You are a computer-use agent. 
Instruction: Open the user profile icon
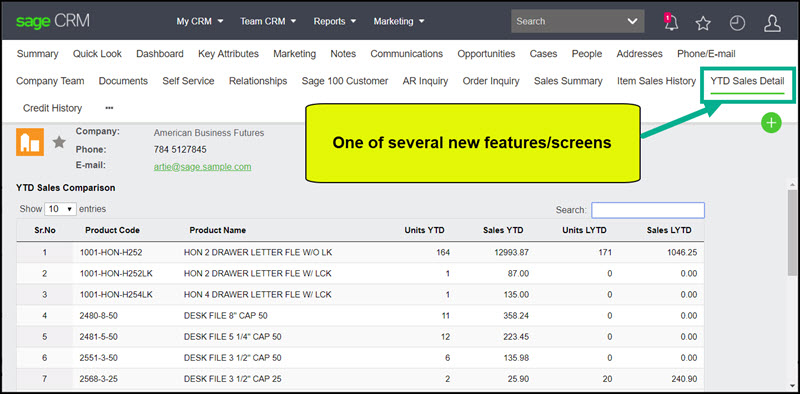772,23
